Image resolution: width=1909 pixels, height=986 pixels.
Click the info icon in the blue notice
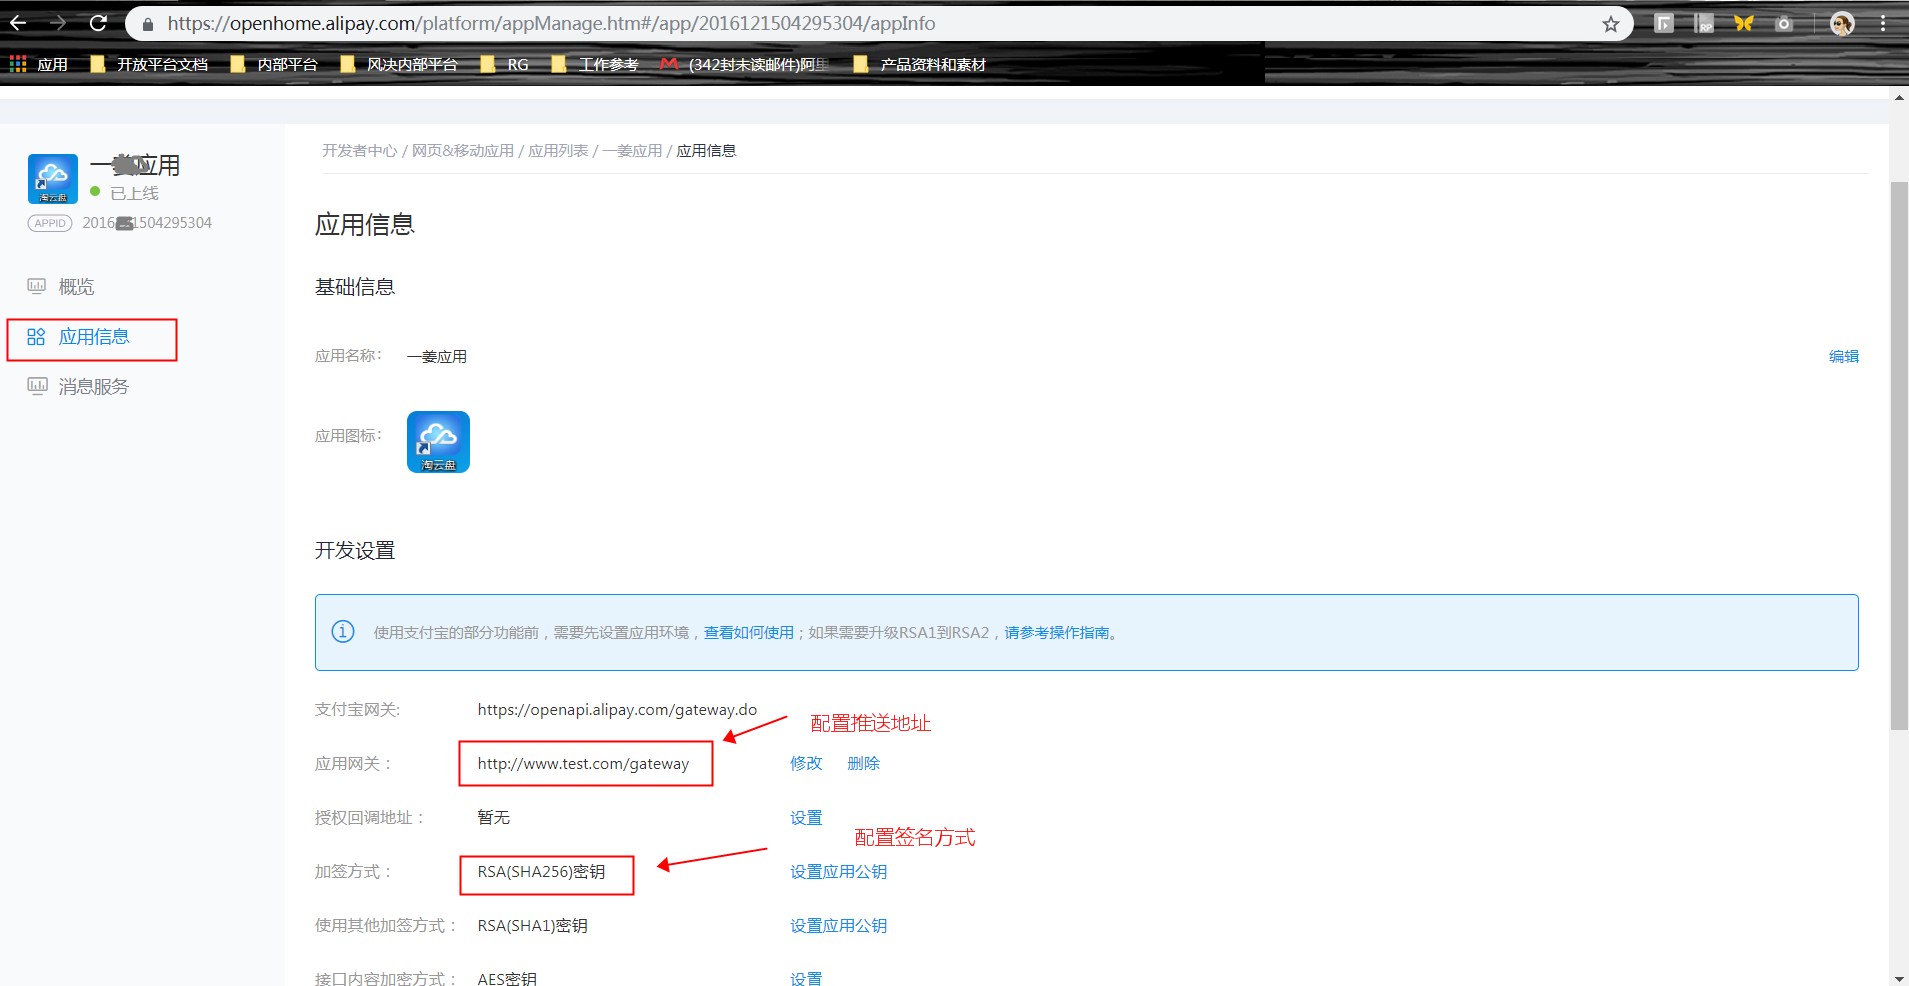pos(343,632)
